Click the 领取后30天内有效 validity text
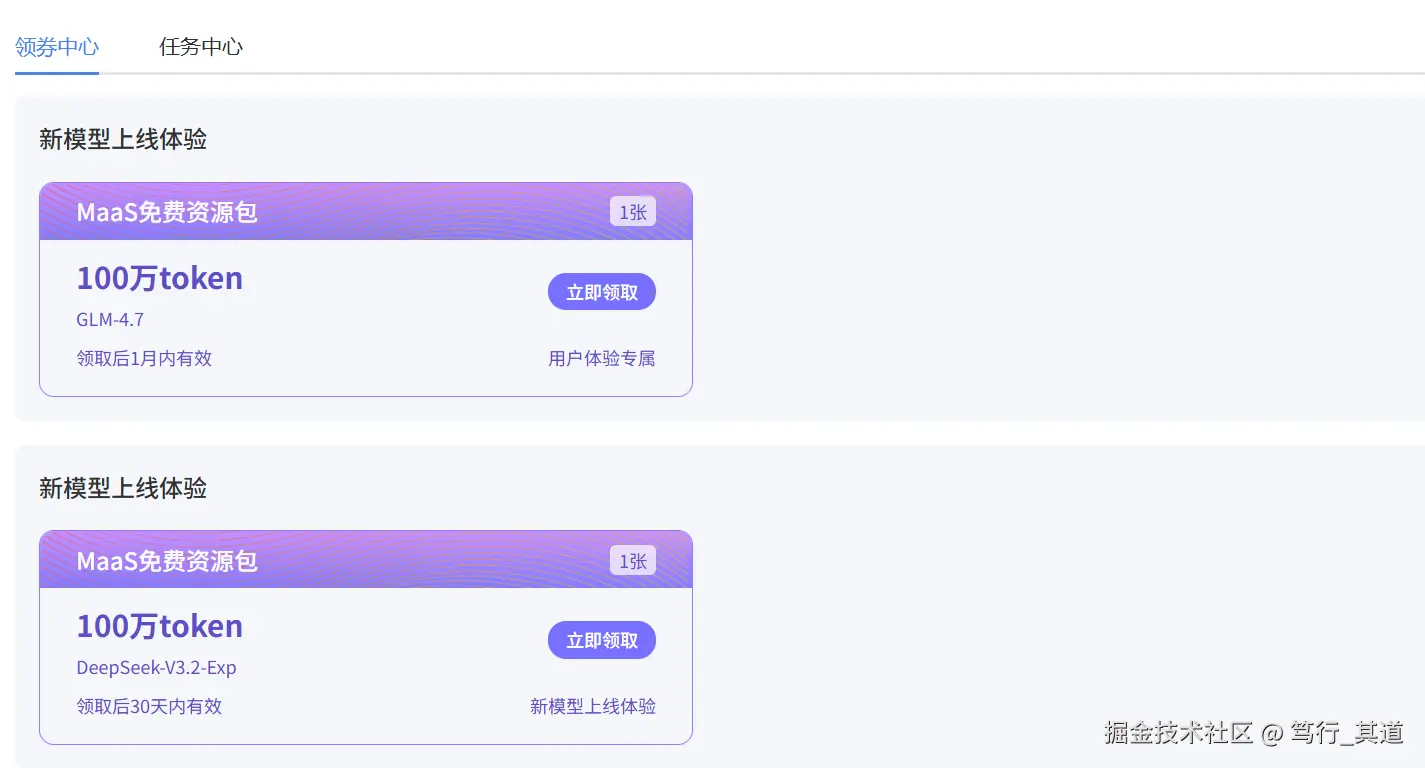Image resolution: width=1425 pixels, height=768 pixels. click(x=149, y=706)
